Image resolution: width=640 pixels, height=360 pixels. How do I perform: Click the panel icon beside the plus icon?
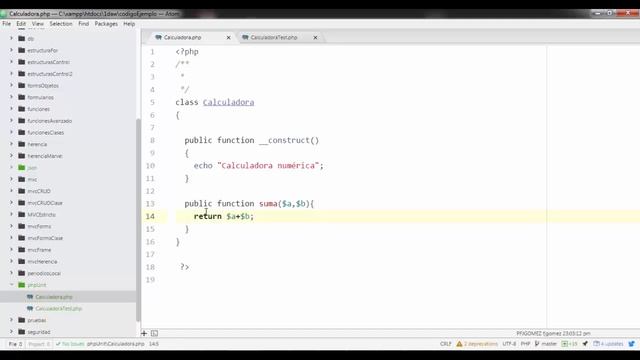coord(154,333)
